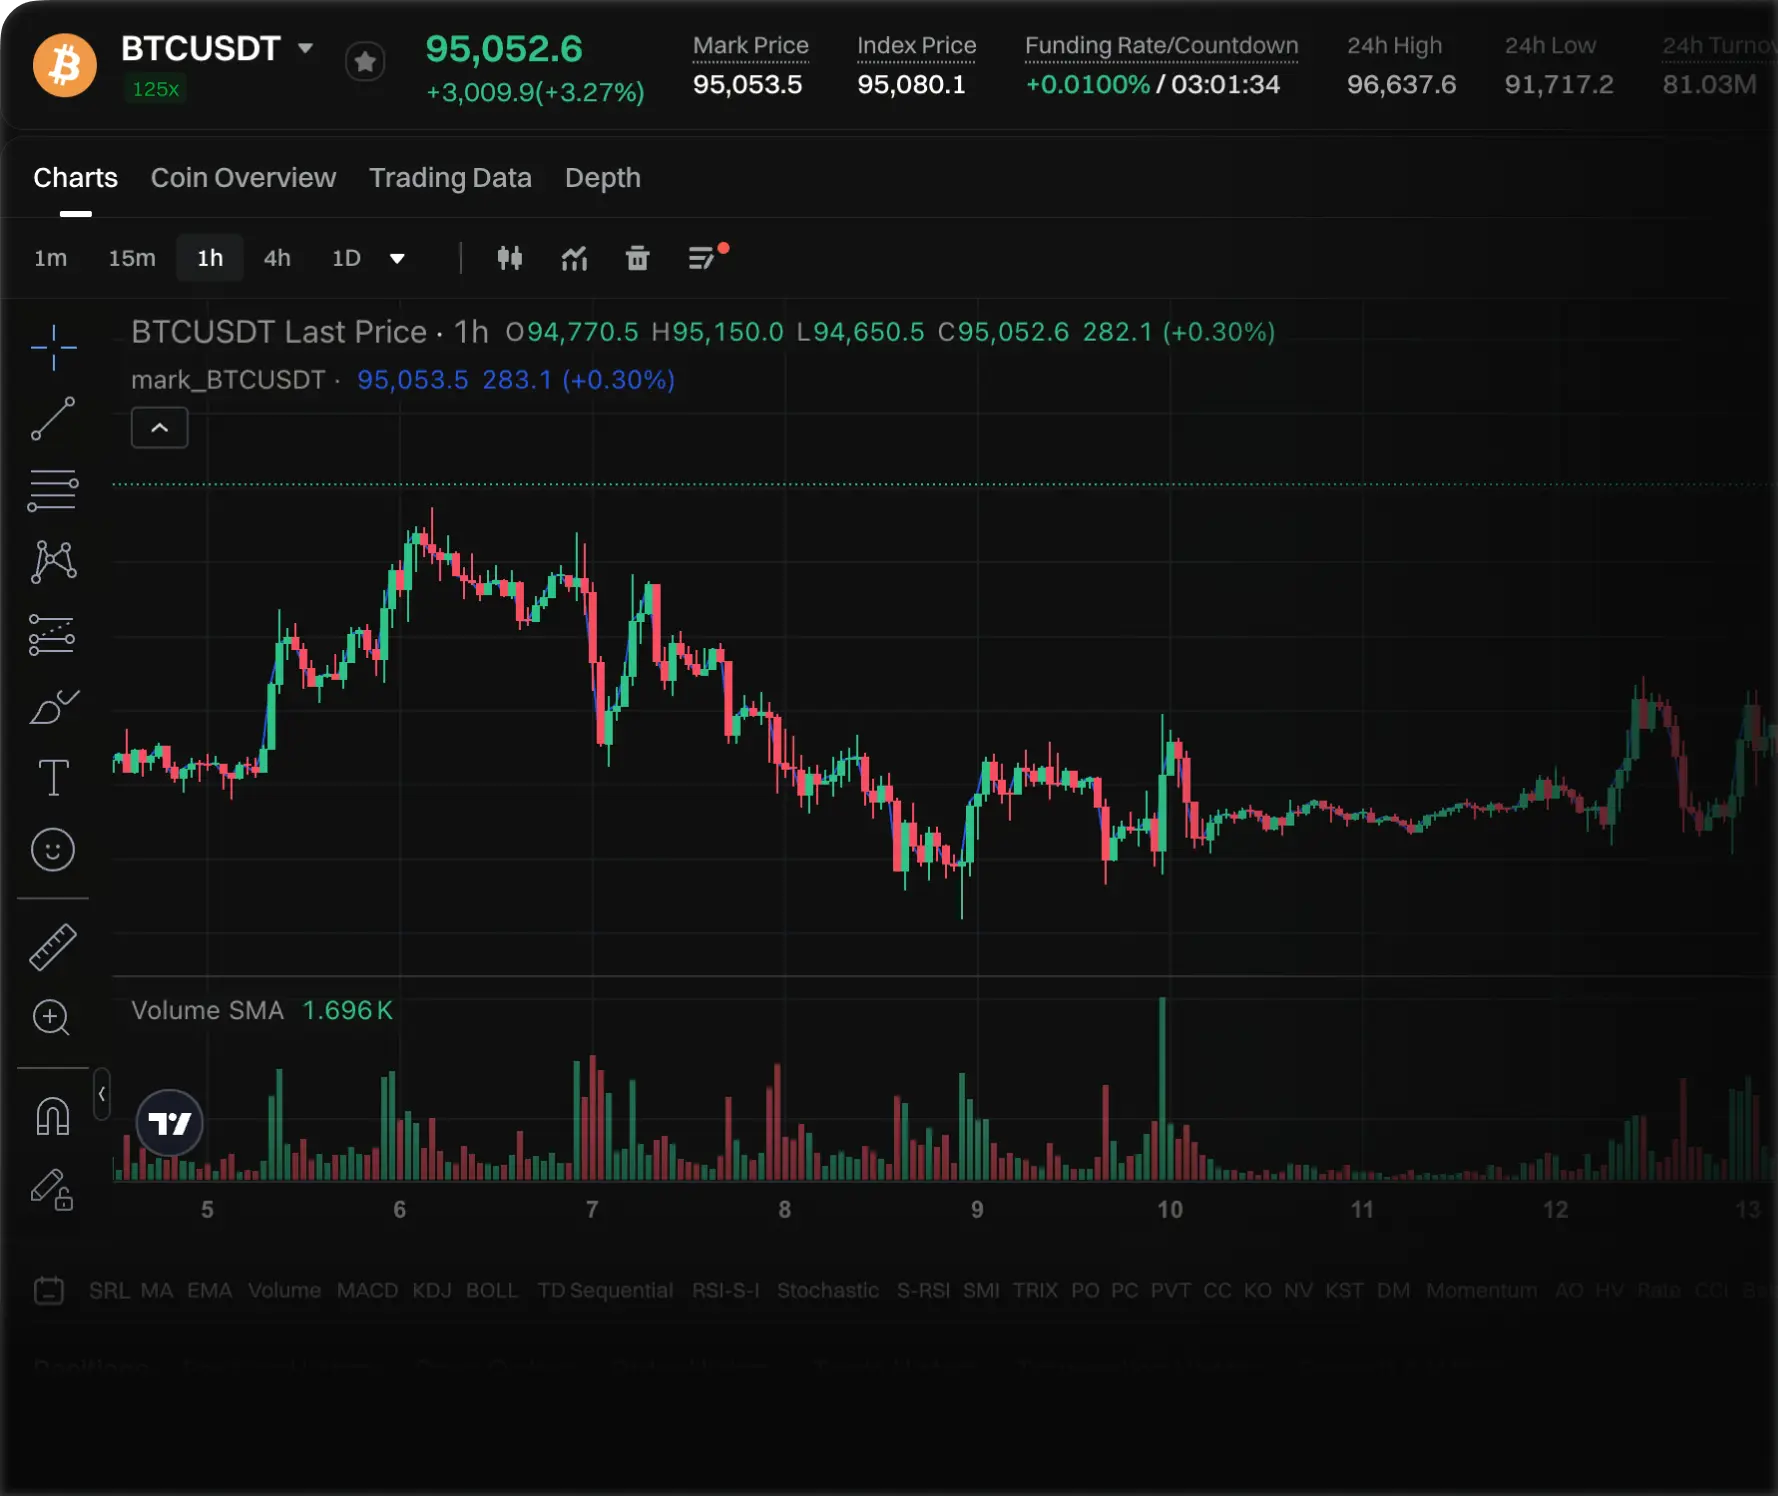1778x1496 pixels.
Task: Click the candlestick chart type icon
Action: tap(510, 259)
